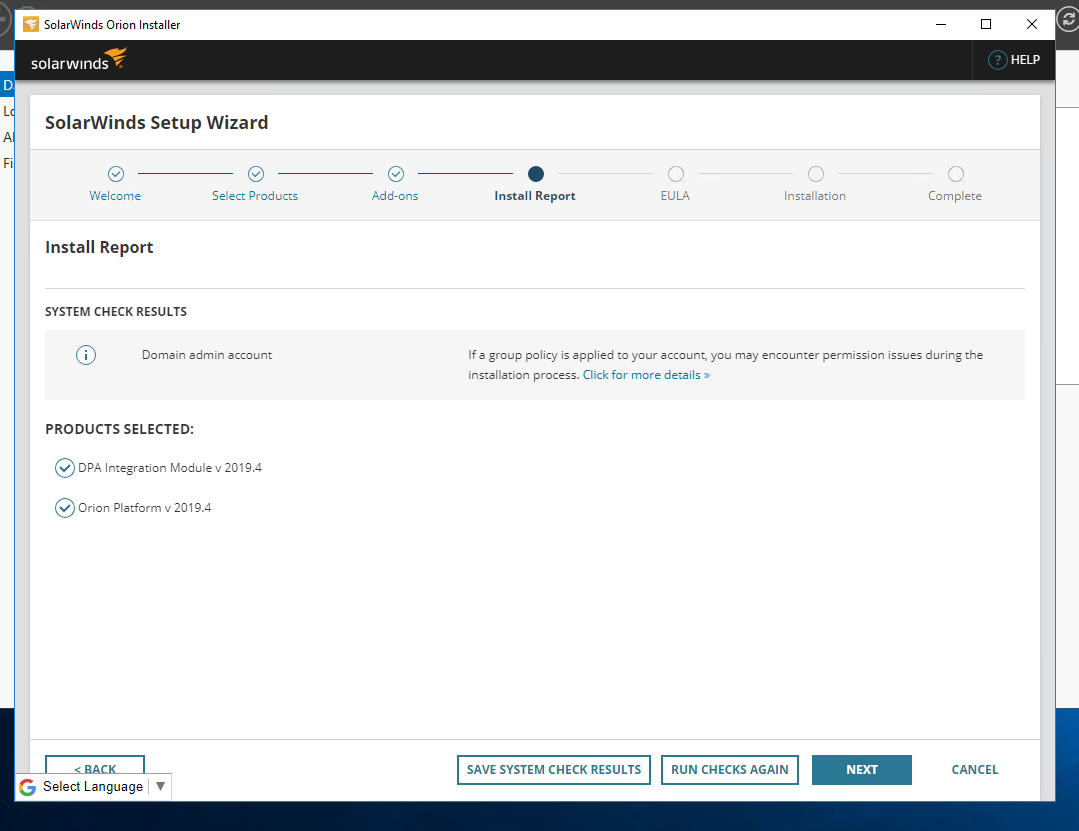Click the installer title bar app icon
Viewport: 1079px width, 831px height.
pyautogui.click(x=31, y=25)
